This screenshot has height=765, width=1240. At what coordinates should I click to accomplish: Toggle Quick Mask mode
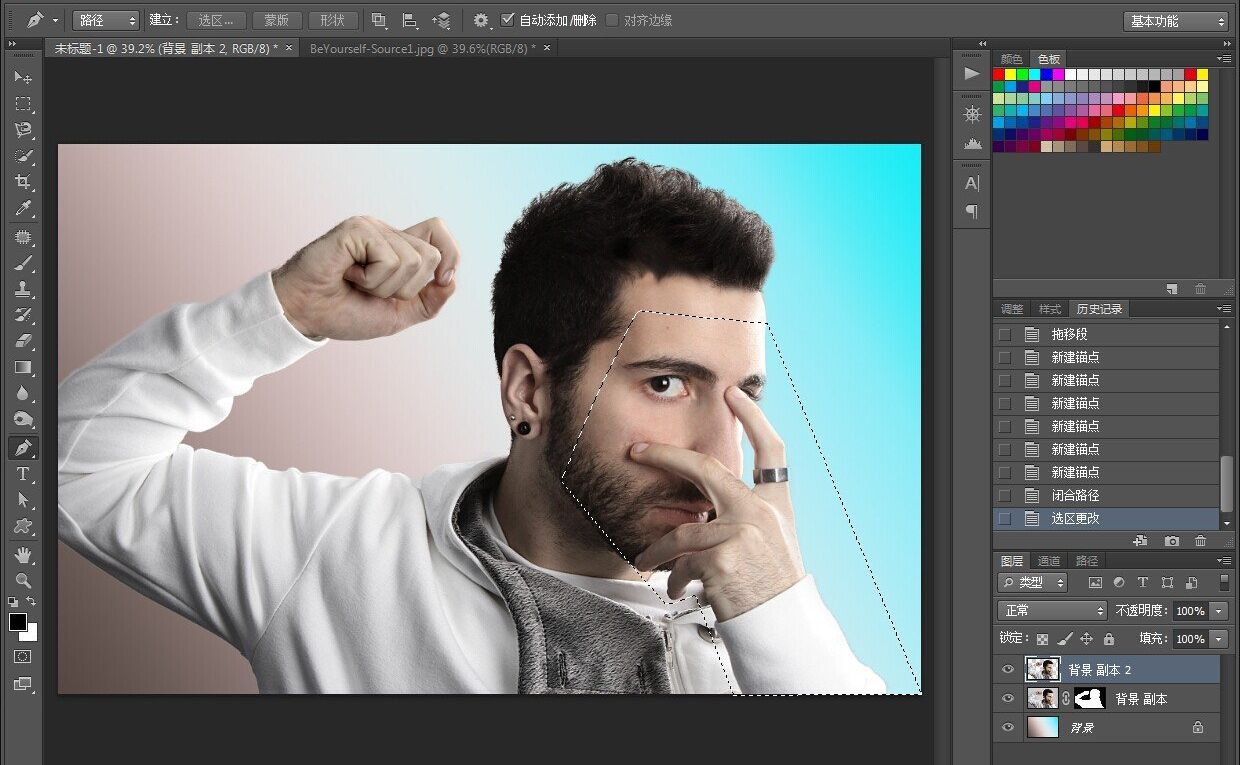23,657
